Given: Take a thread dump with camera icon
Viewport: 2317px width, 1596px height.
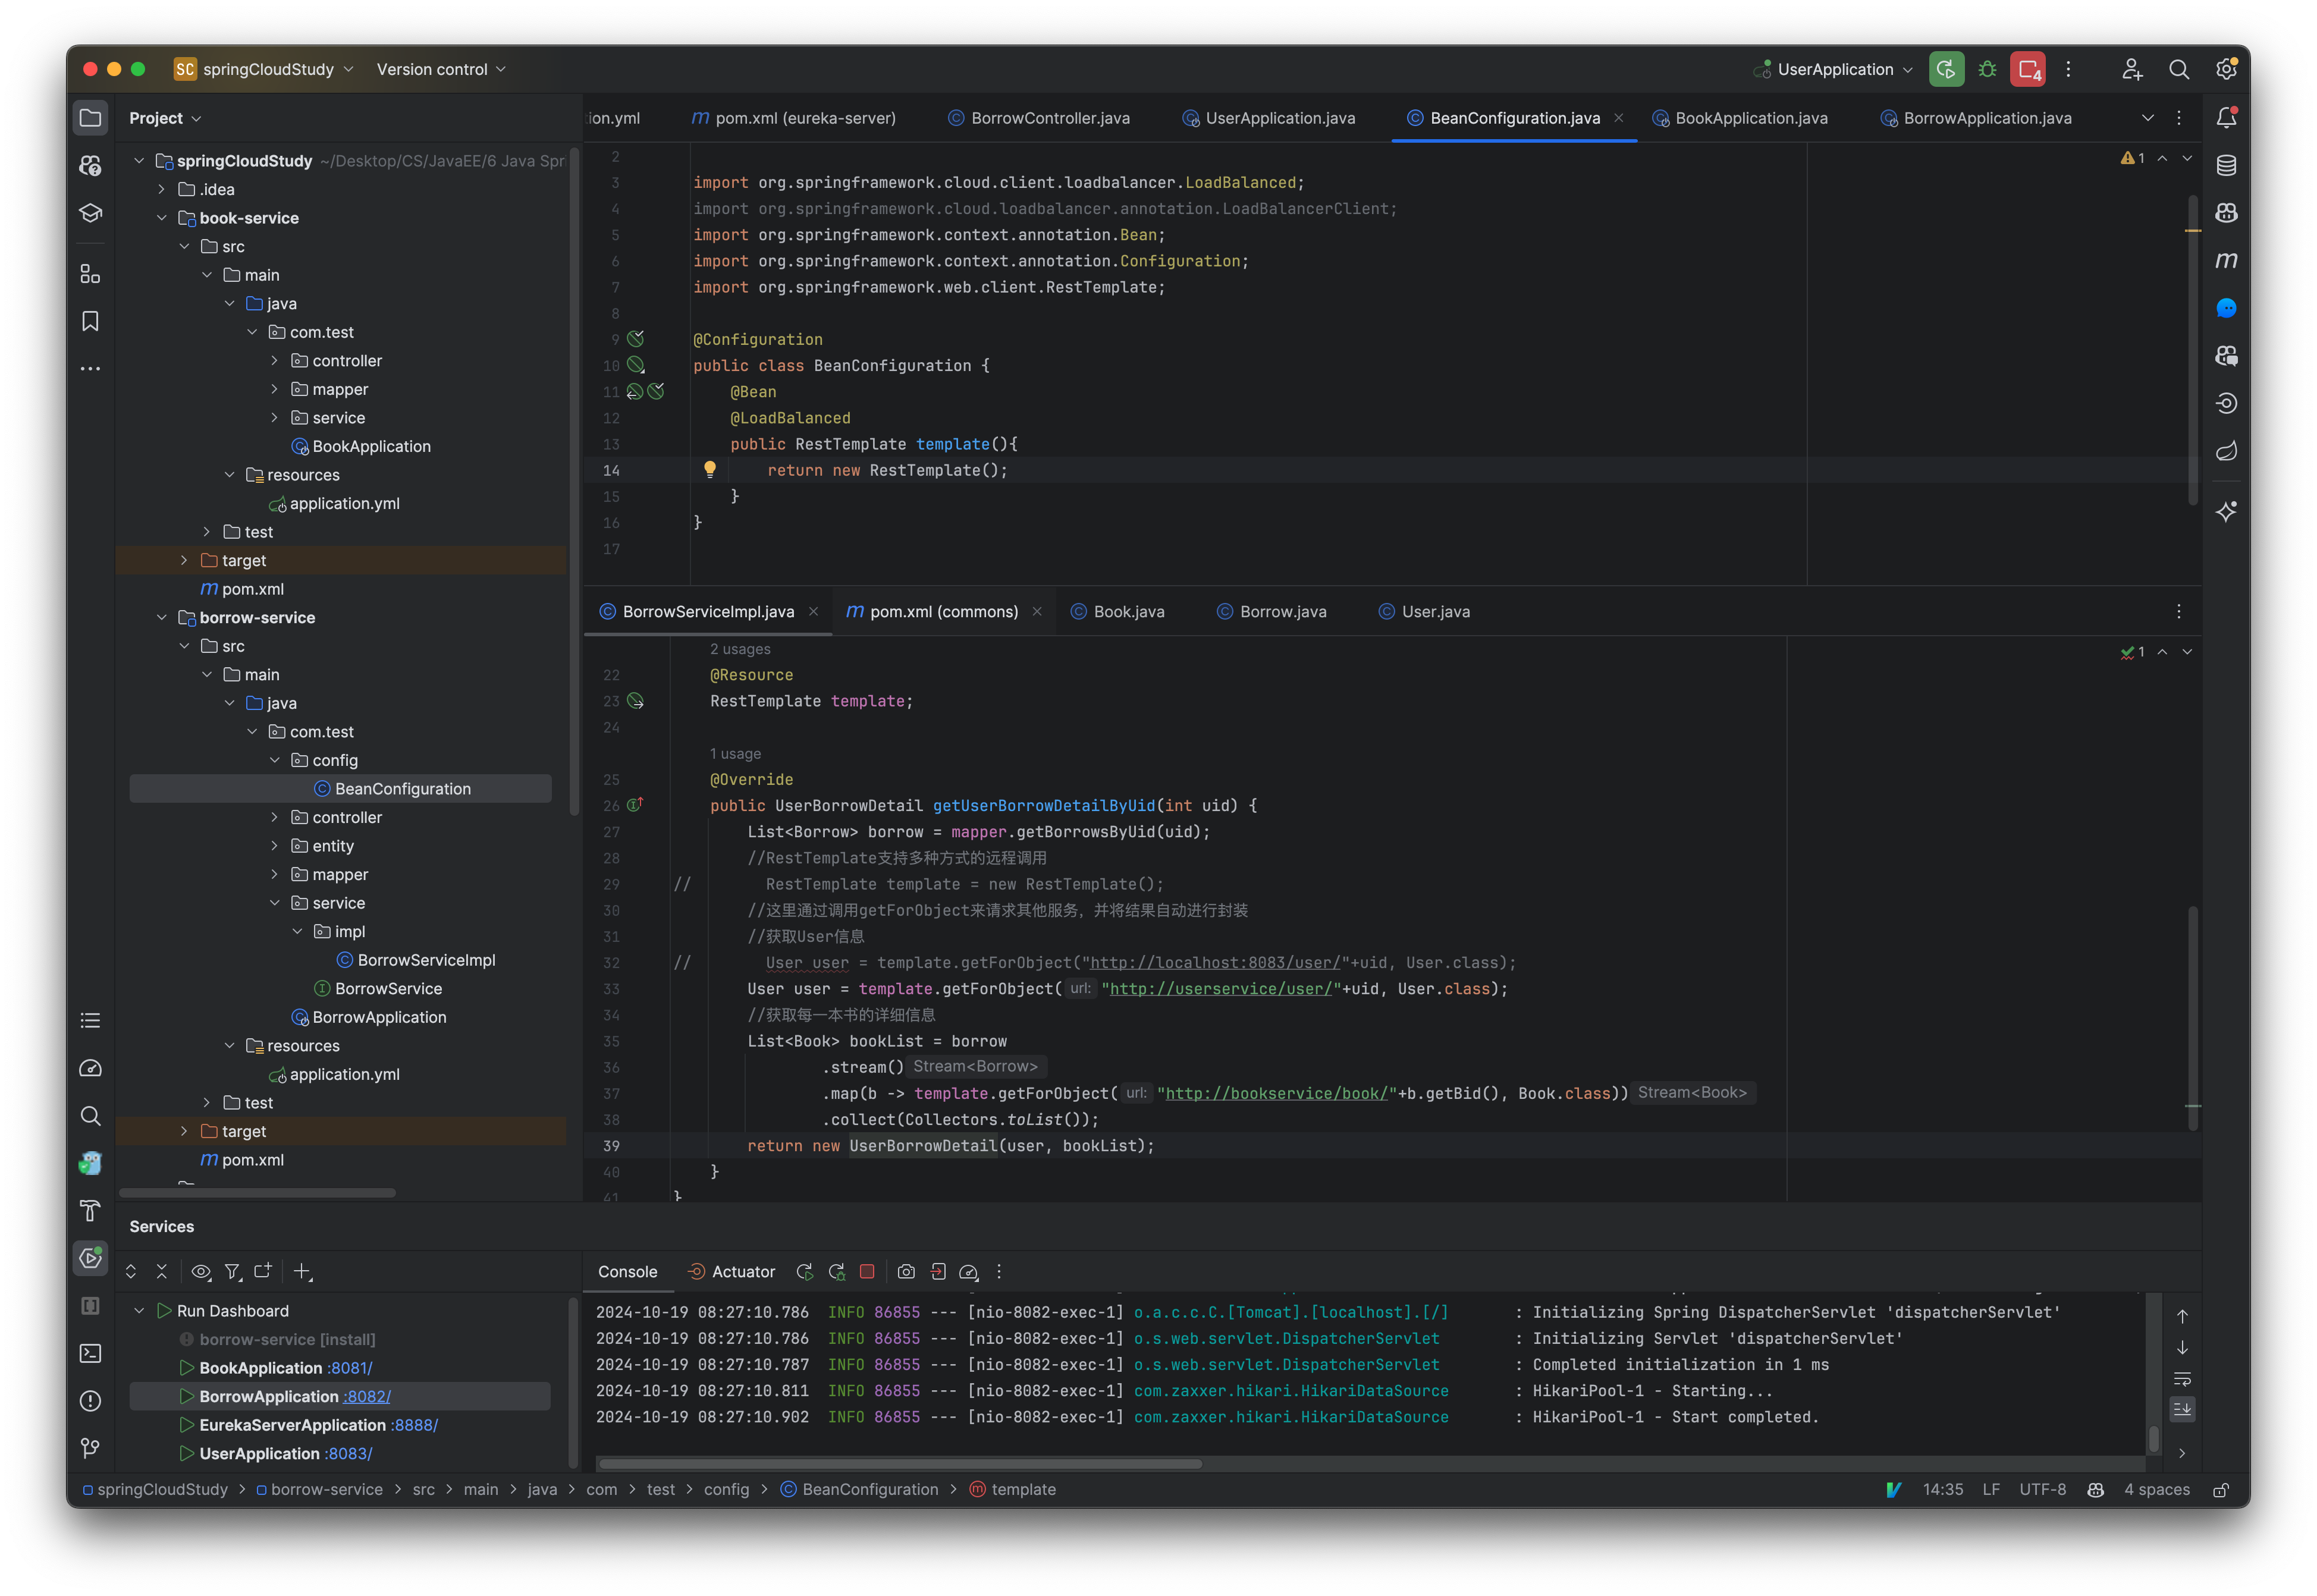Looking at the screenshot, I should (x=906, y=1272).
